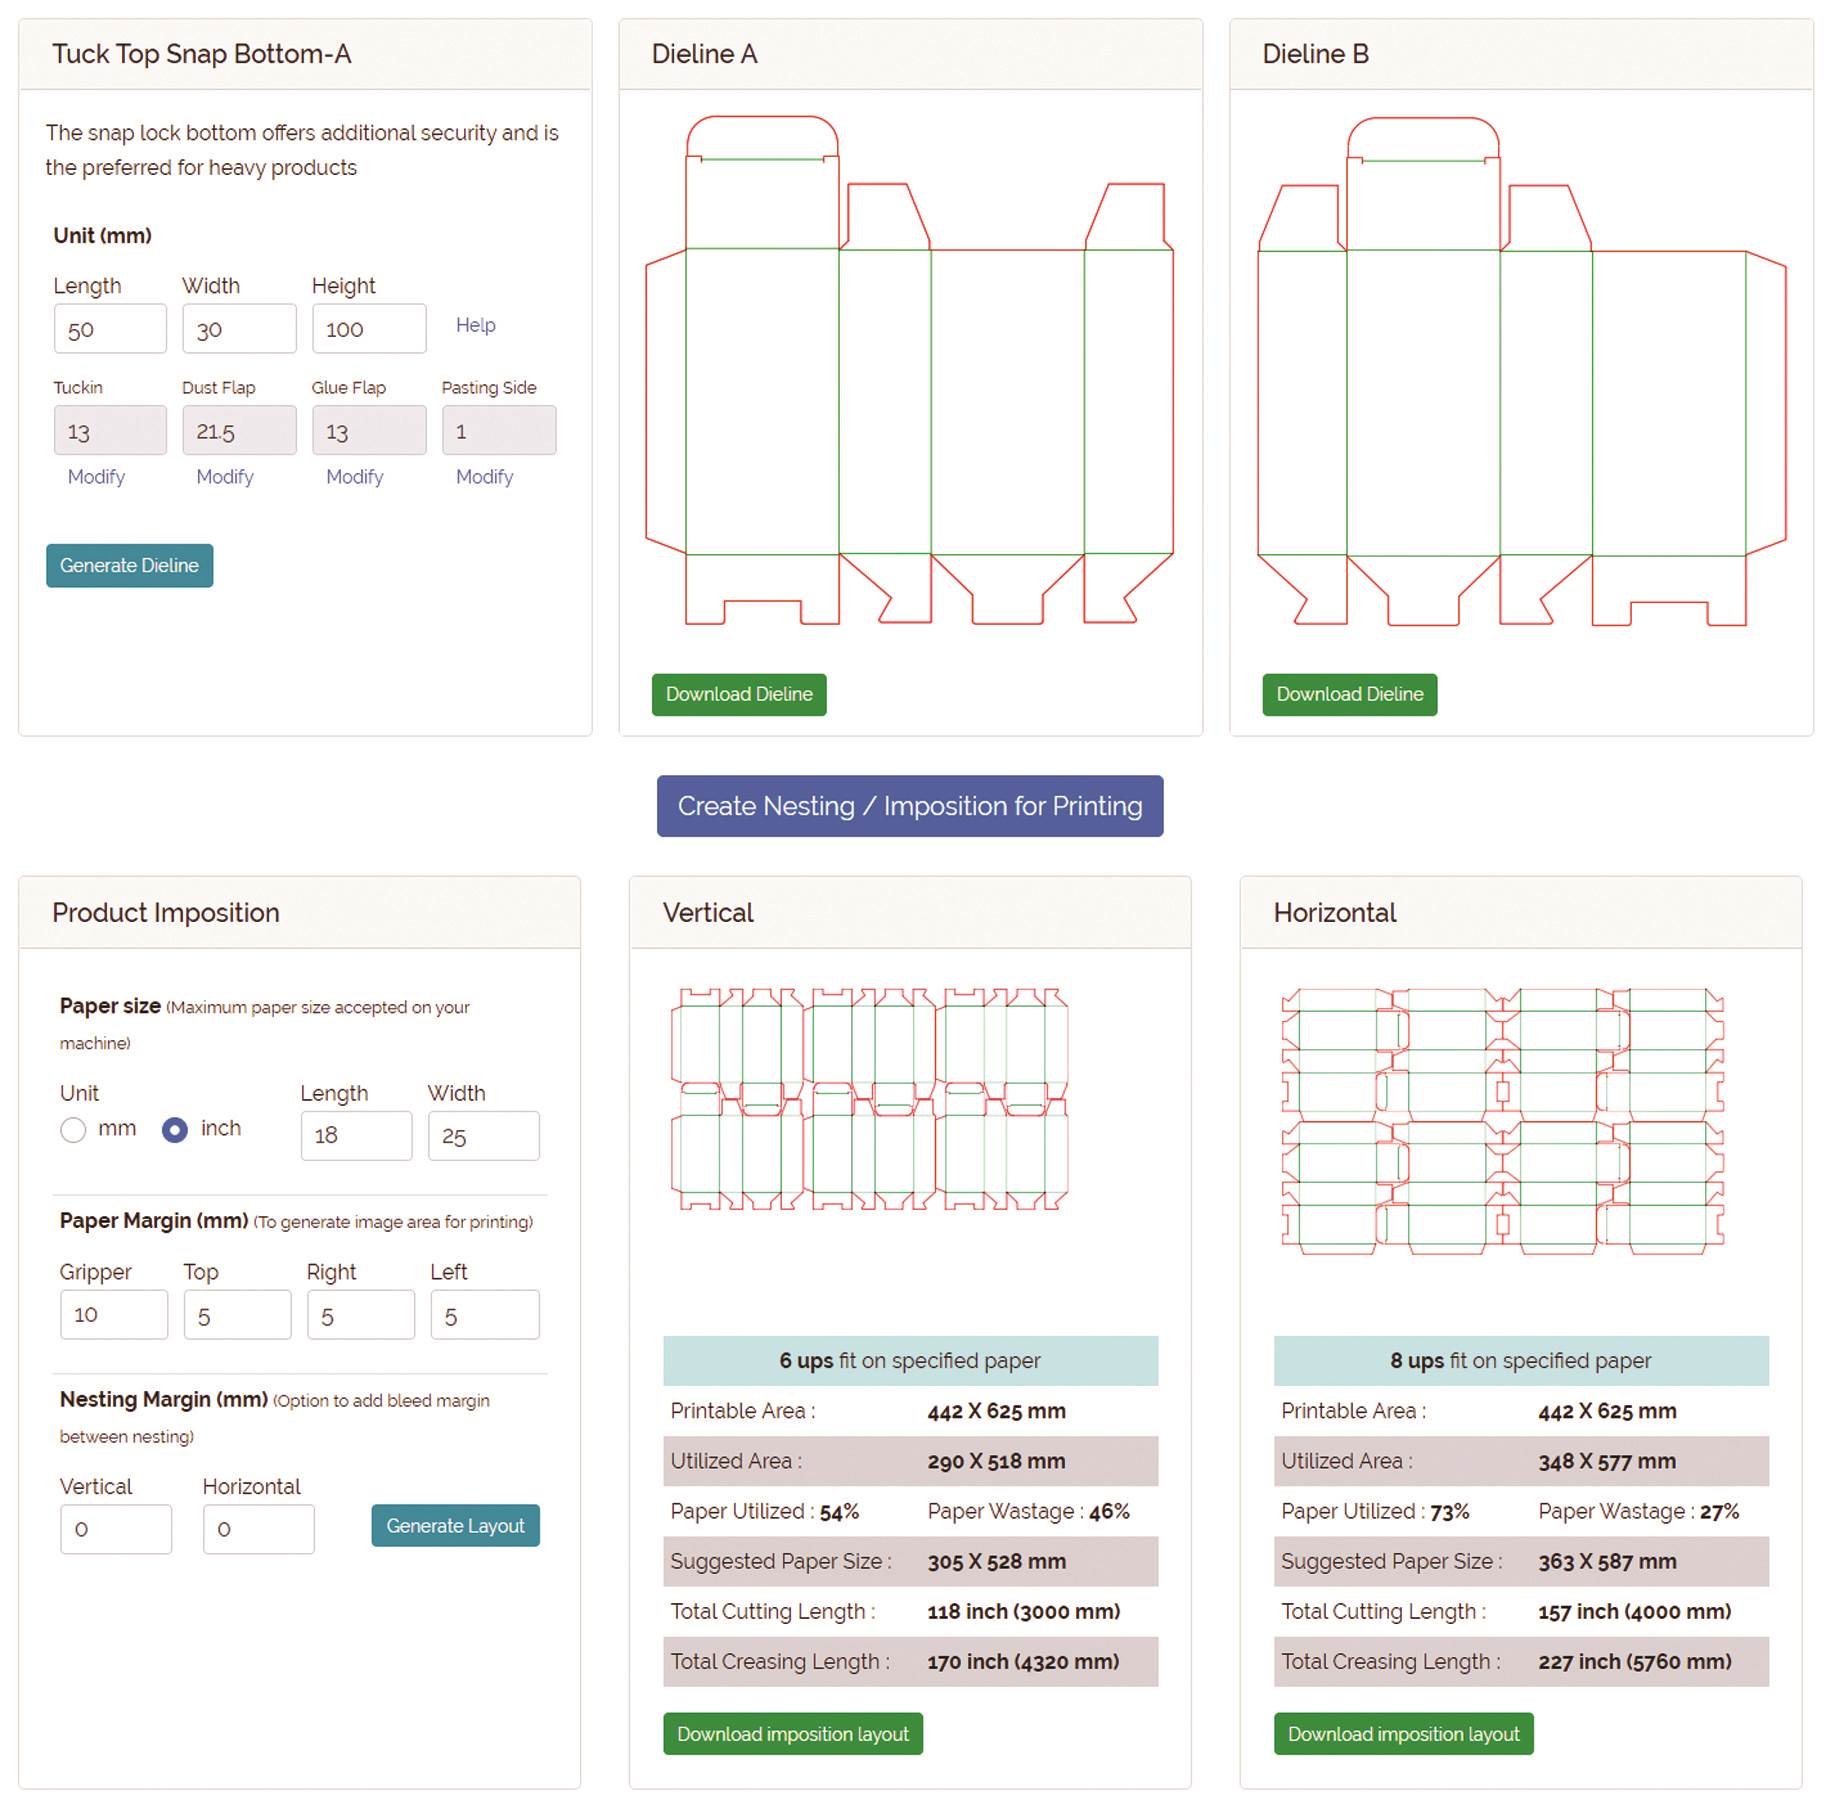The width and height of the screenshot is (1826, 1800).
Task: Select the inch unit radio button
Action: (x=175, y=1130)
